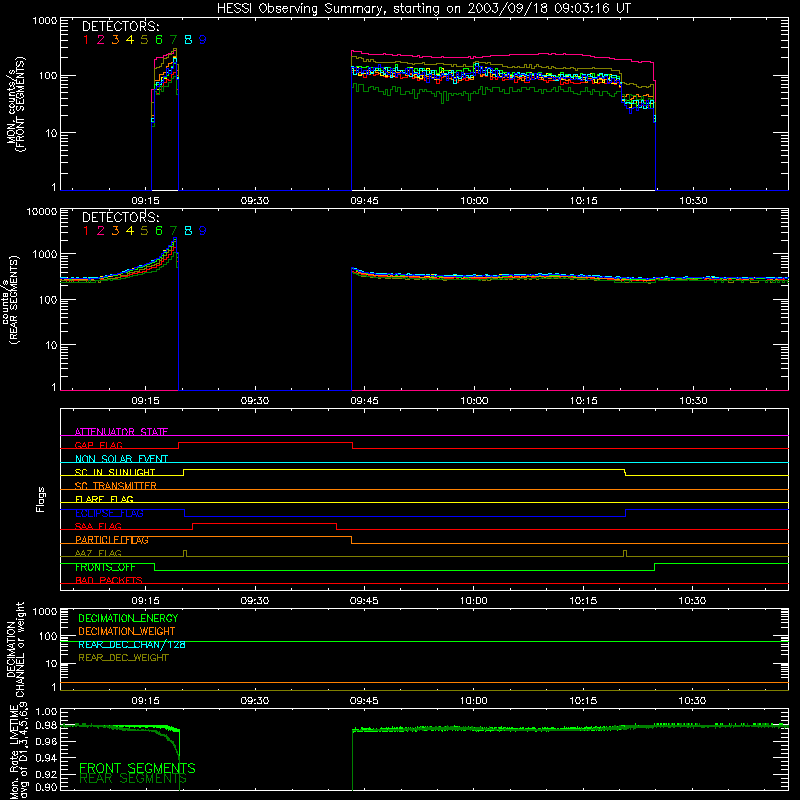Image resolution: width=800 pixels, height=800 pixels.
Task: Click the FRONT SEGMENTS label in livetime plot
Action: click(x=137, y=768)
